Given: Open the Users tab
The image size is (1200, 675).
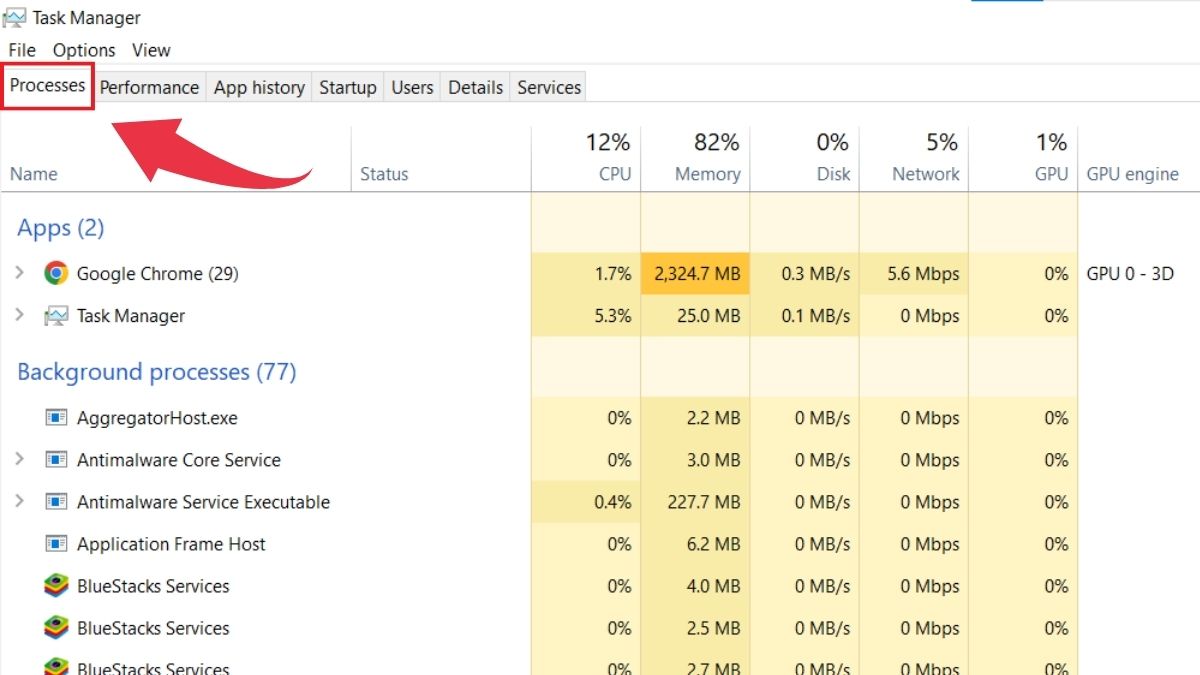Looking at the screenshot, I should point(412,87).
